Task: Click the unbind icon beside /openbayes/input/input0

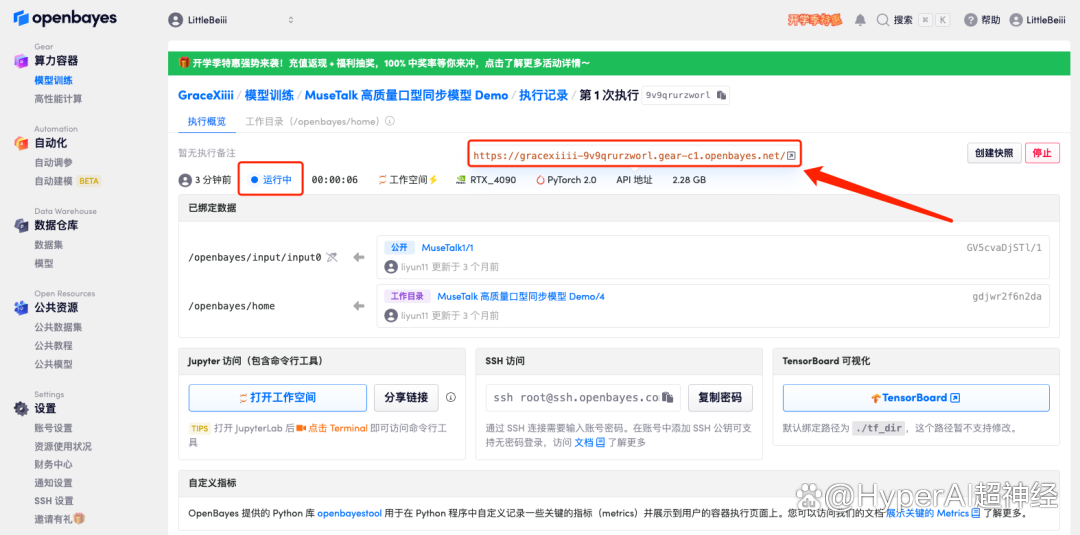Action: (332, 257)
